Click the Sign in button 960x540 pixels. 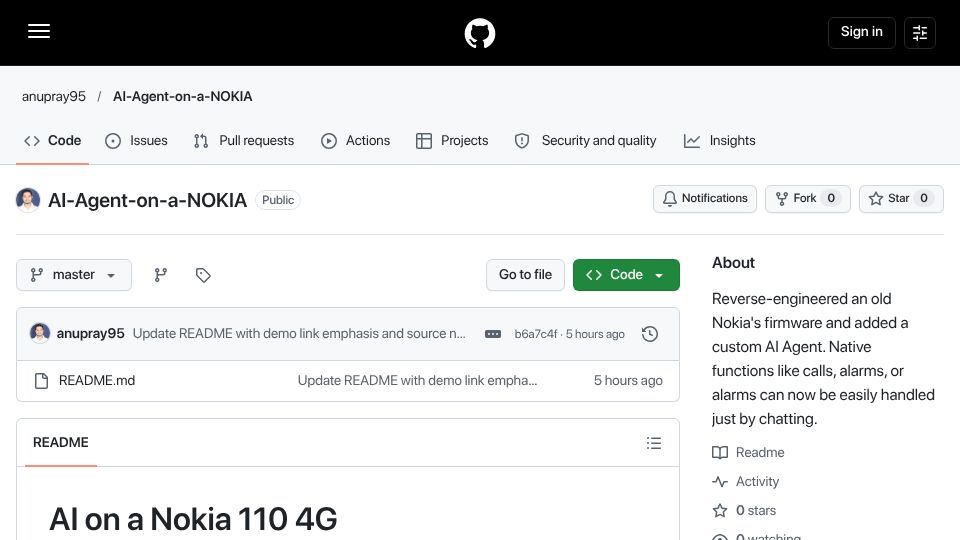[x=861, y=32]
